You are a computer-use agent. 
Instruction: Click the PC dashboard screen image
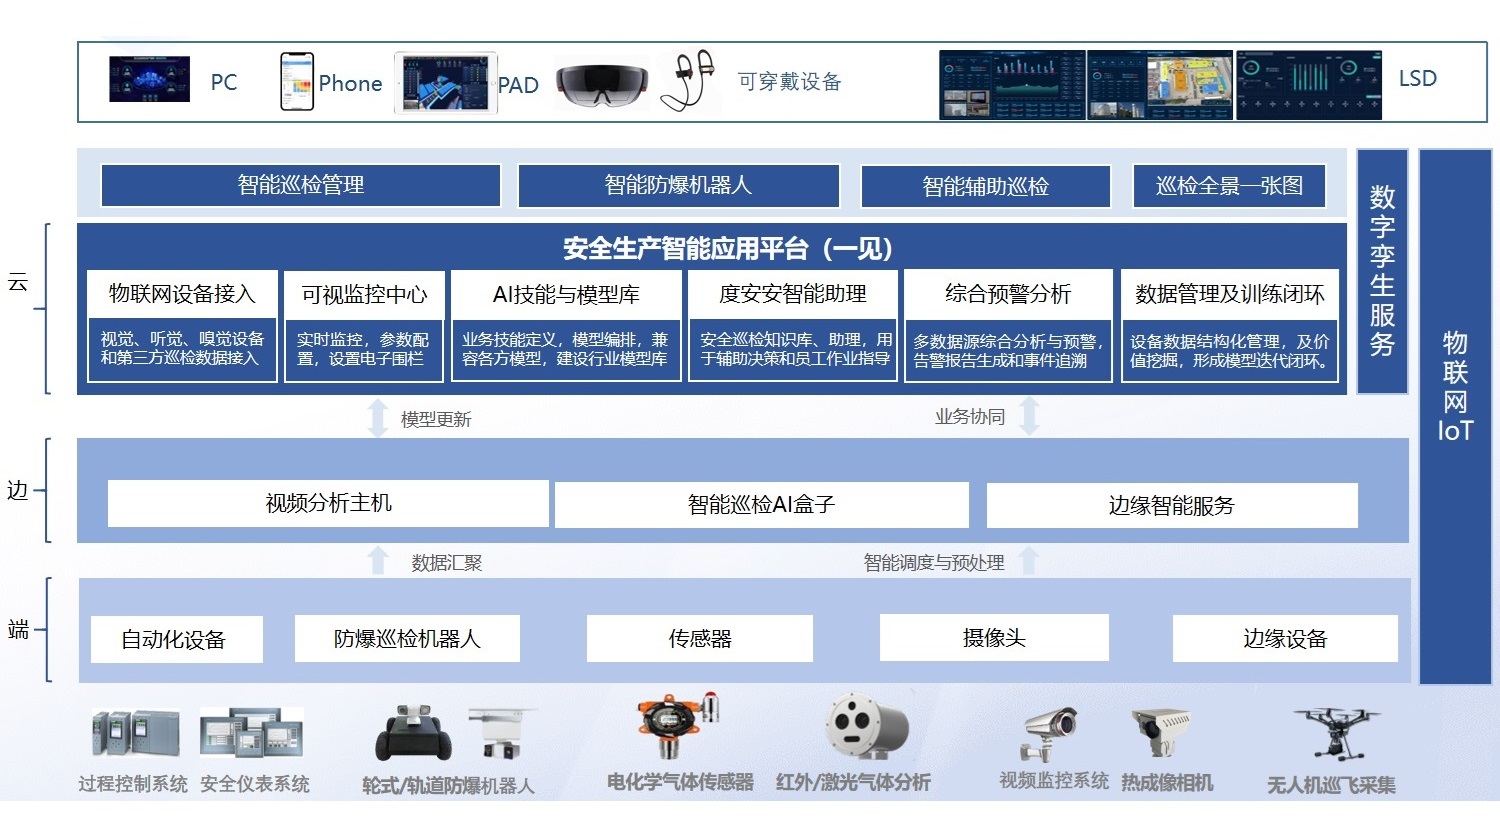(149, 79)
